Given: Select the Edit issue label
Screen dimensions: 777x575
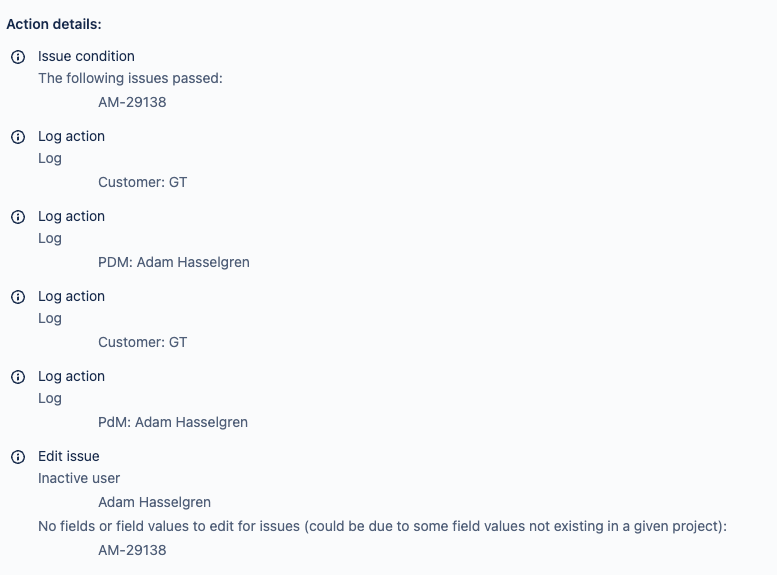Looking at the screenshot, I should coord(69,456).
